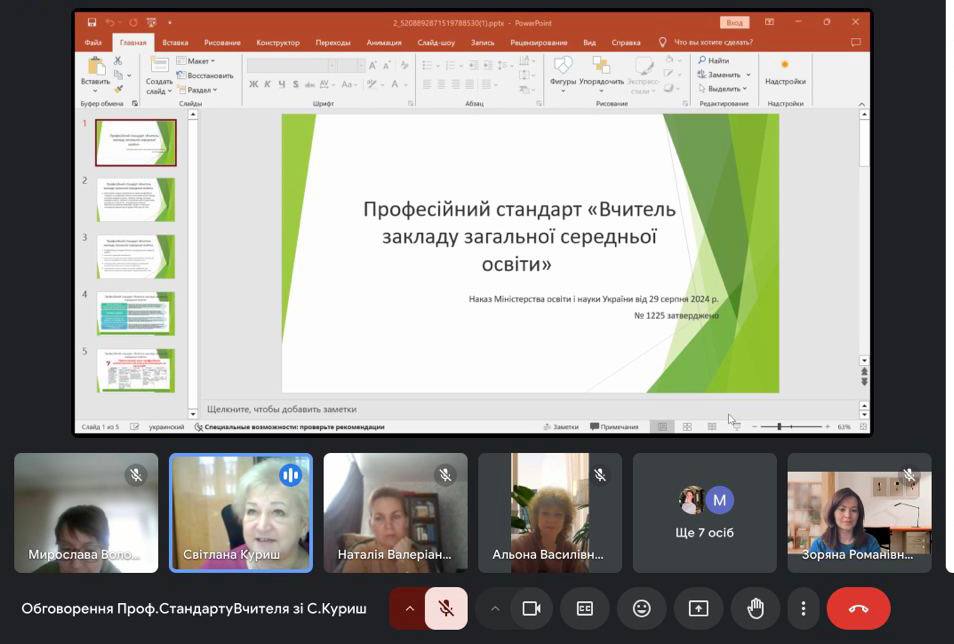
Task: Select slide 4 thumbnail
Action: [136, 313]
